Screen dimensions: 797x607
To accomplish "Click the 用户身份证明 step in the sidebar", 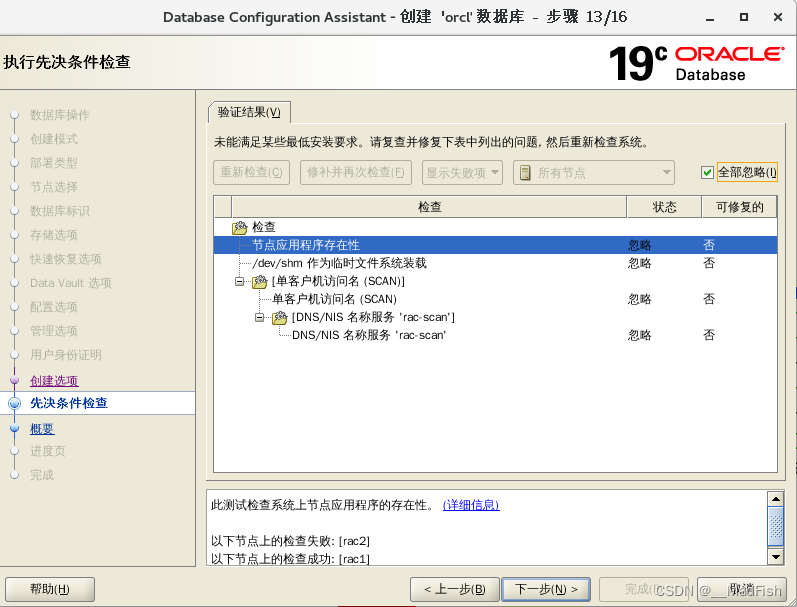I will [66, 355].
